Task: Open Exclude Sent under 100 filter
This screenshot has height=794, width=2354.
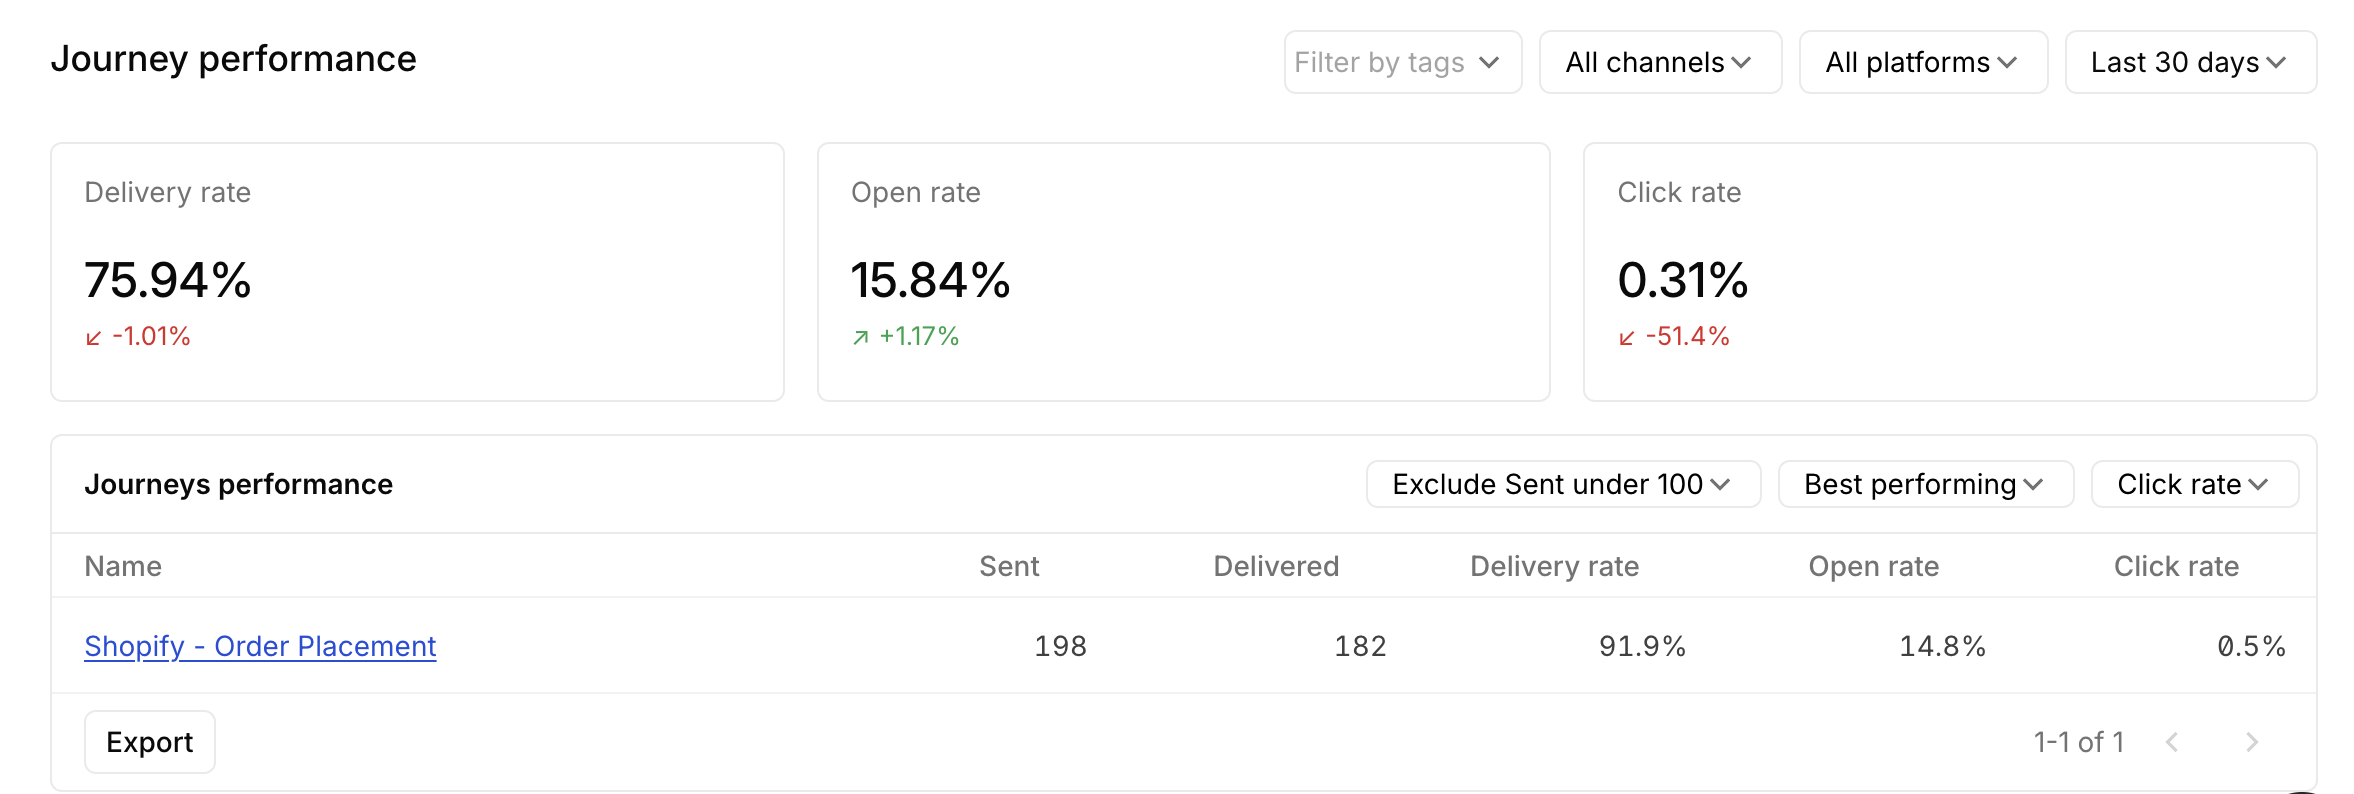Action: pyautogui.click(x=1562, y=484)
